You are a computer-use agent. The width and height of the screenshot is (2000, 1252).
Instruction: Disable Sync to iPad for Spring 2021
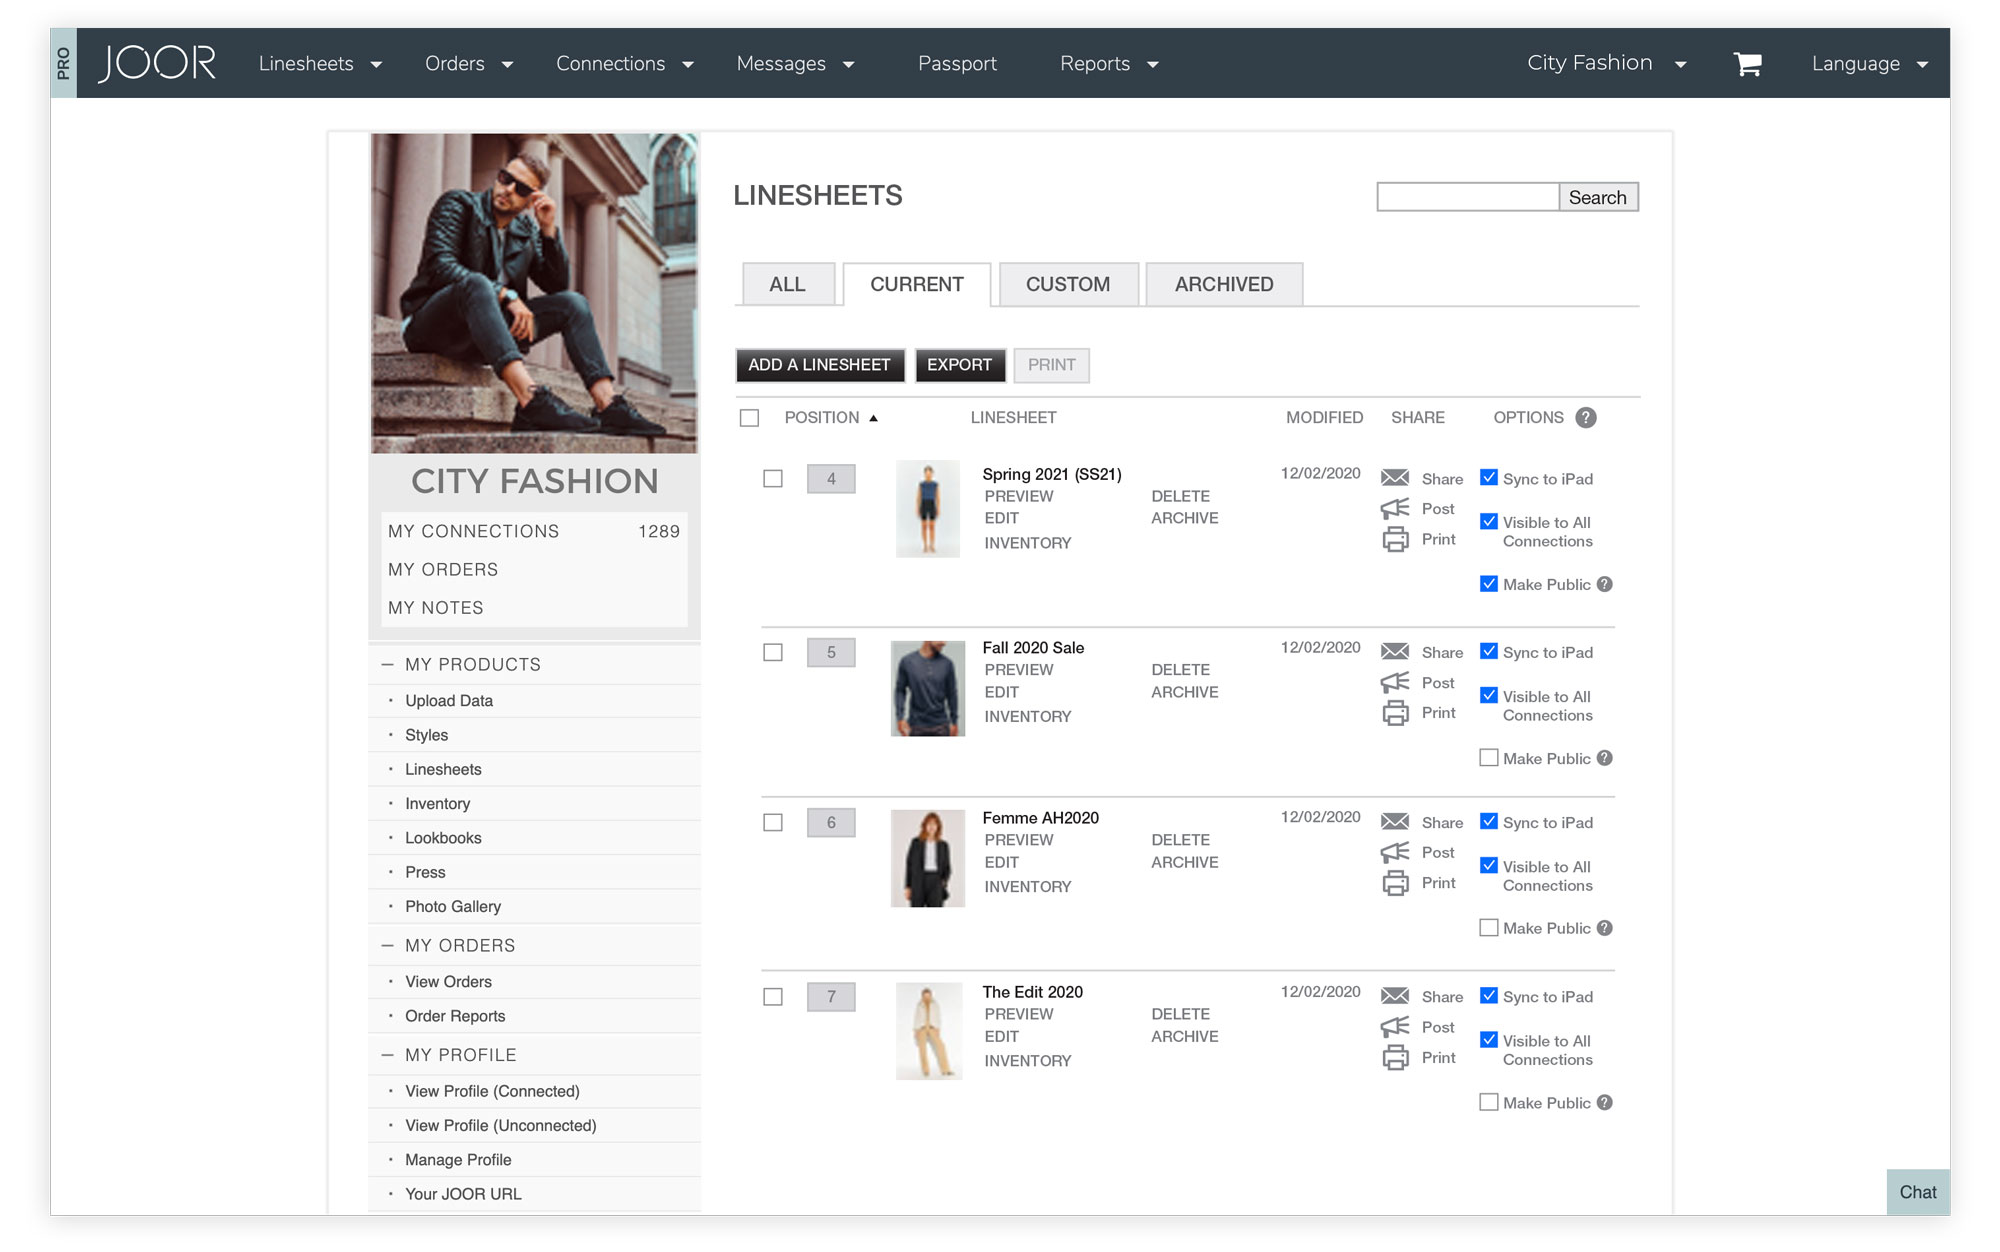click(x=1489, y=478)
